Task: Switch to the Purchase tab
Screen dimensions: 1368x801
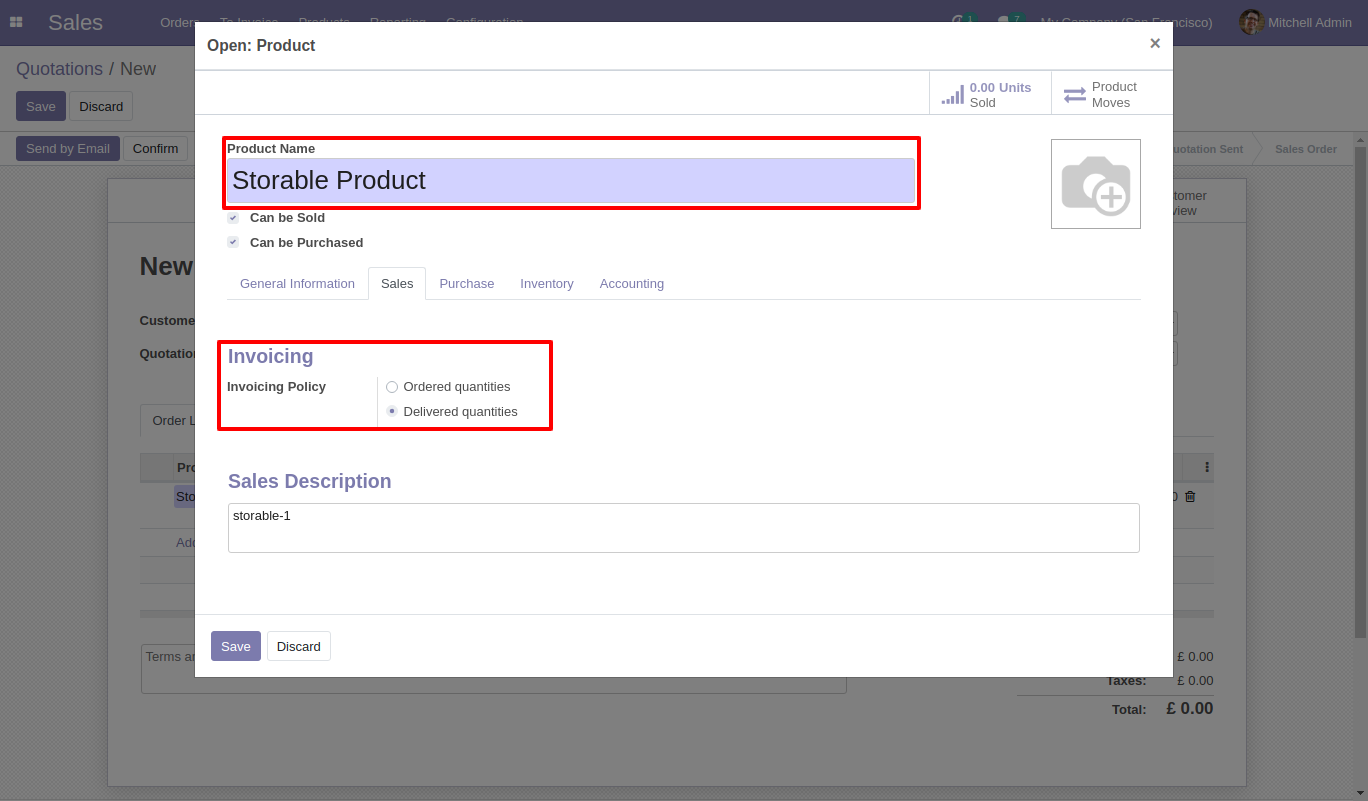Action: (467, 284)
